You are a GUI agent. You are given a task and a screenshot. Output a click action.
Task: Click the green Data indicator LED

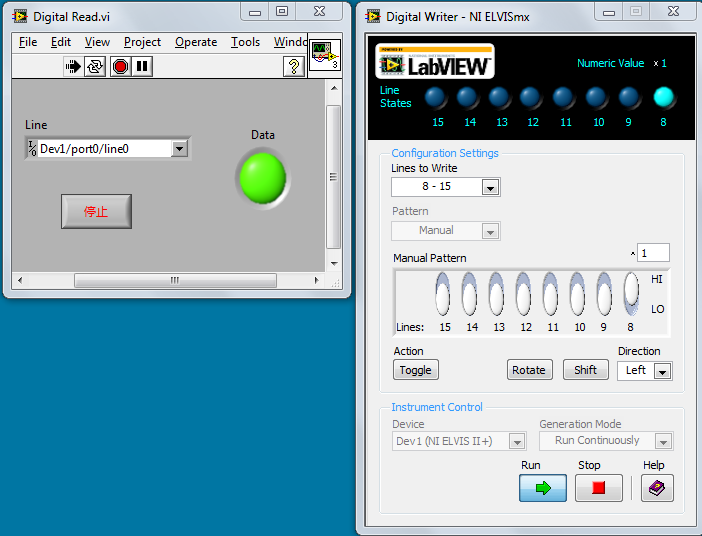[263, 178]
